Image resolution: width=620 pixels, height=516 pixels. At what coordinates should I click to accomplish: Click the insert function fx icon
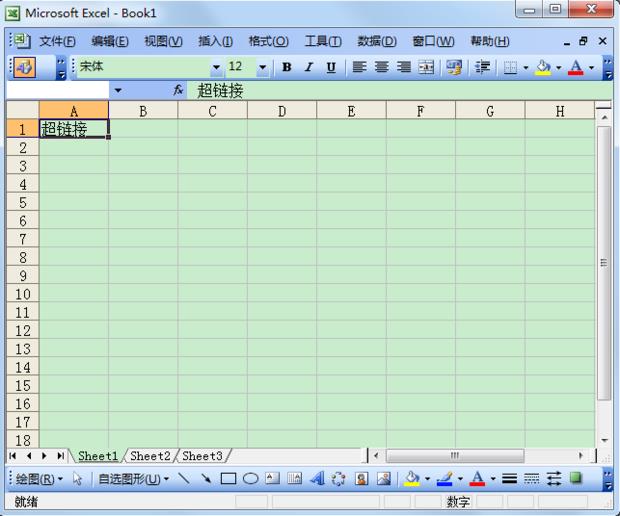(178, 90)
